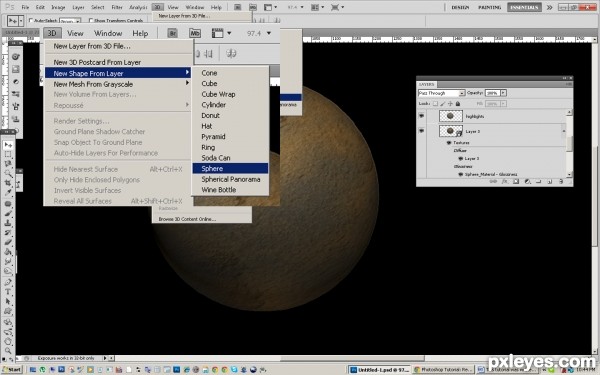Select the Eraser tool
The image size is (600, 375).
[x=8, y=242]
